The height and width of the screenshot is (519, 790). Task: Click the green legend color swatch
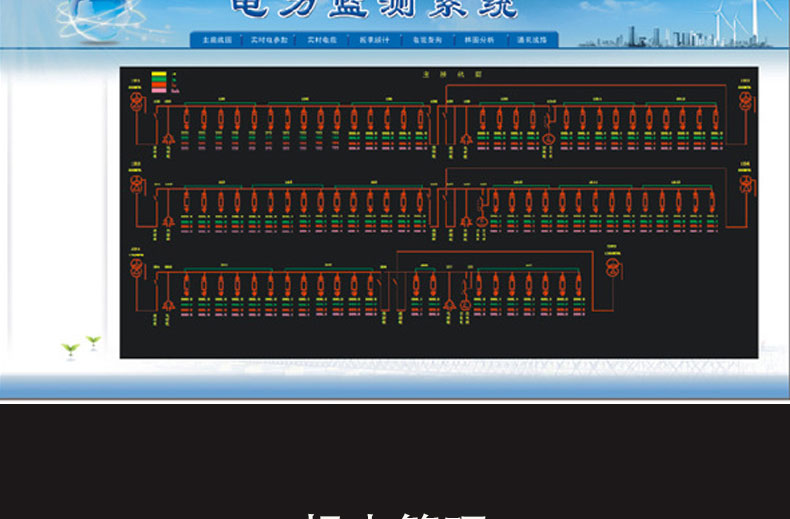pyautogui.click(x=158, y=79)
